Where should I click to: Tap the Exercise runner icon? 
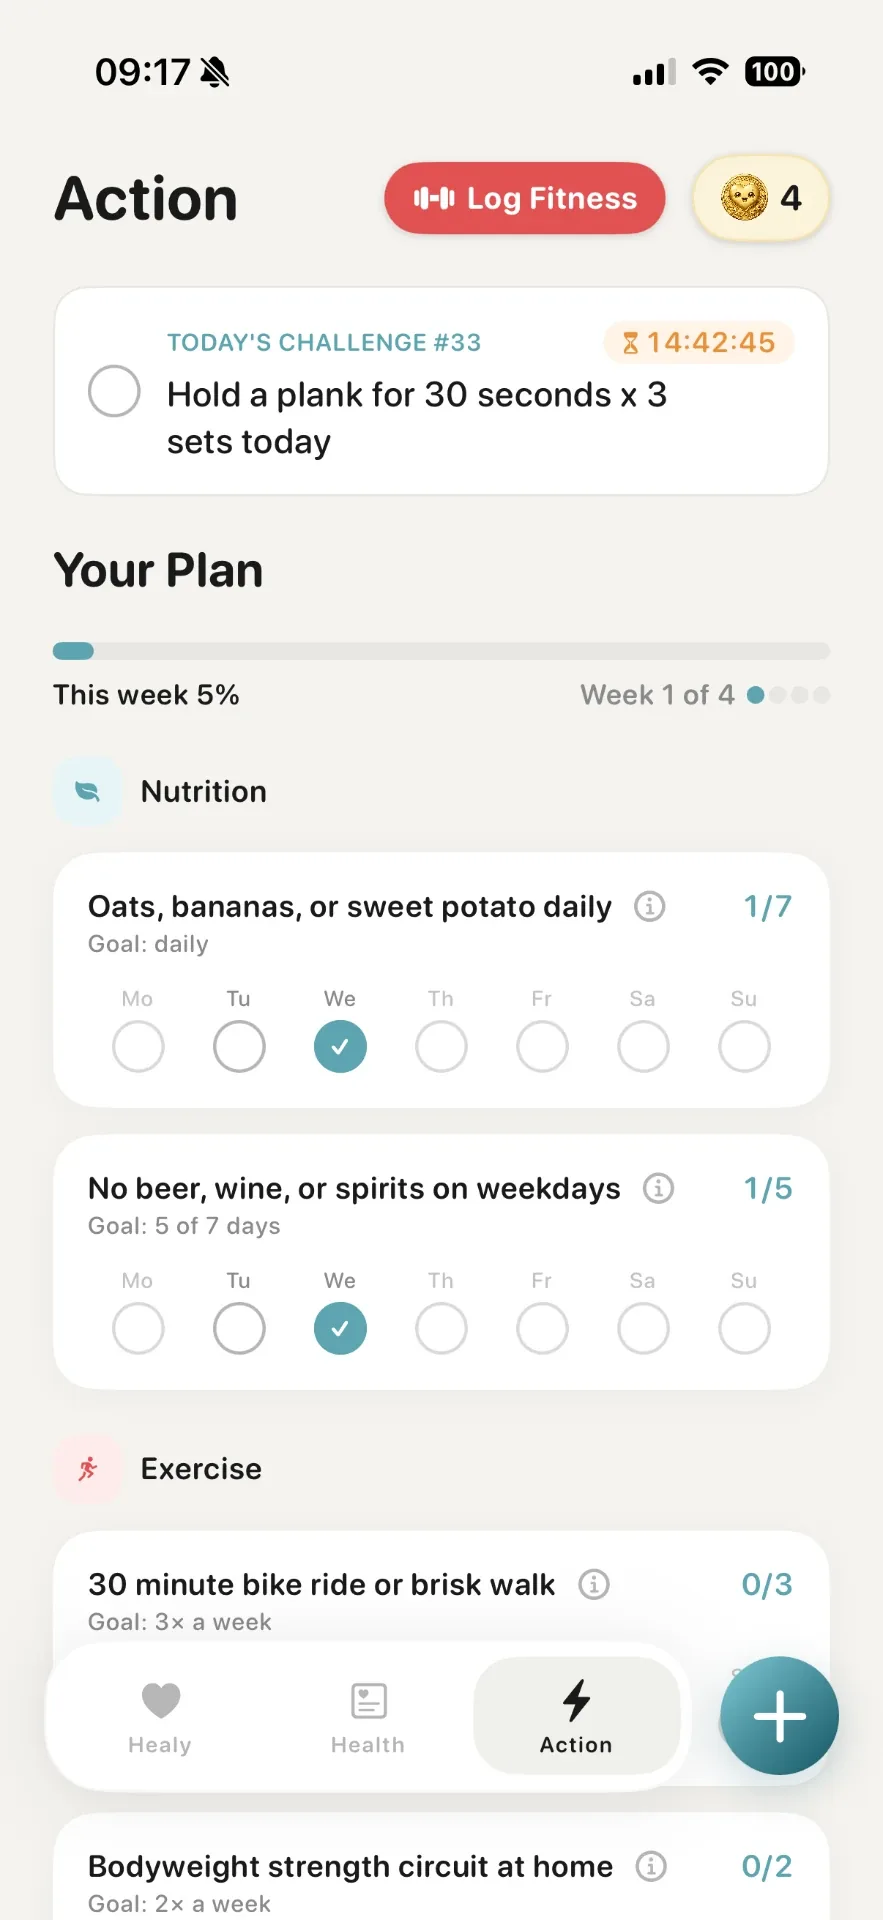click(x=88, y=1469)
